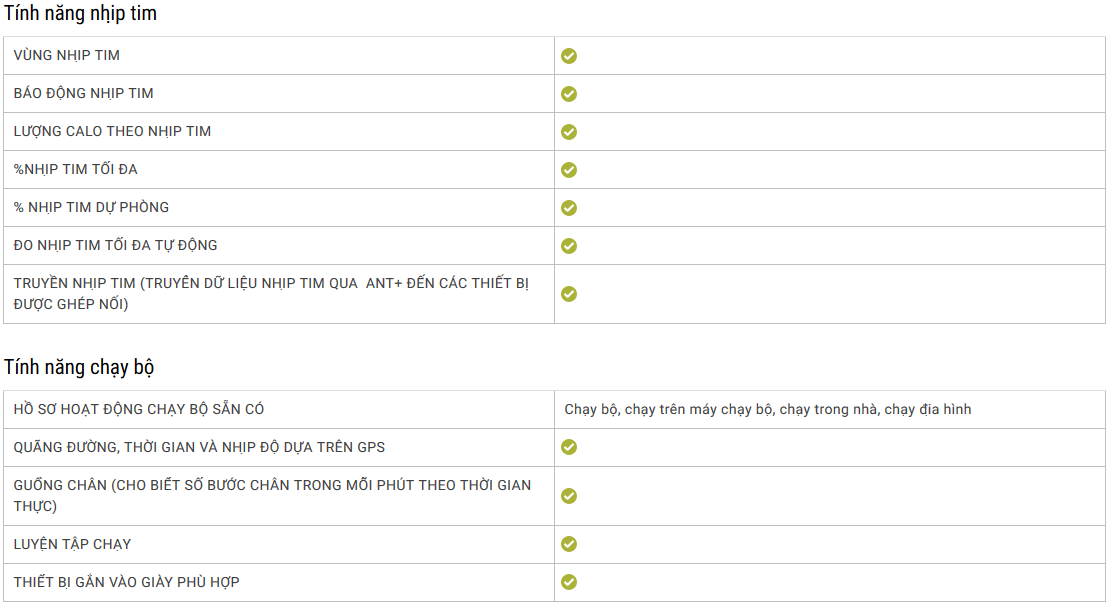Click the 'HỒ SƠ HOẠT ĐỘNG CHẠY BỘ SẴN CÓ' label
This screenshot has width=1110, height=605.
(x=139, y=409)
